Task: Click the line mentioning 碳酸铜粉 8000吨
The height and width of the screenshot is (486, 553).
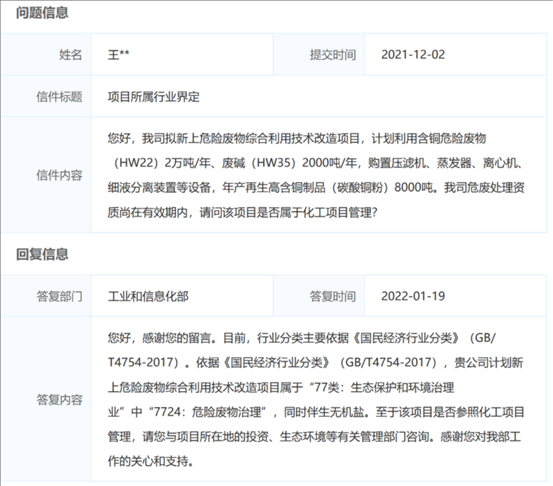Action: [316, 188]
